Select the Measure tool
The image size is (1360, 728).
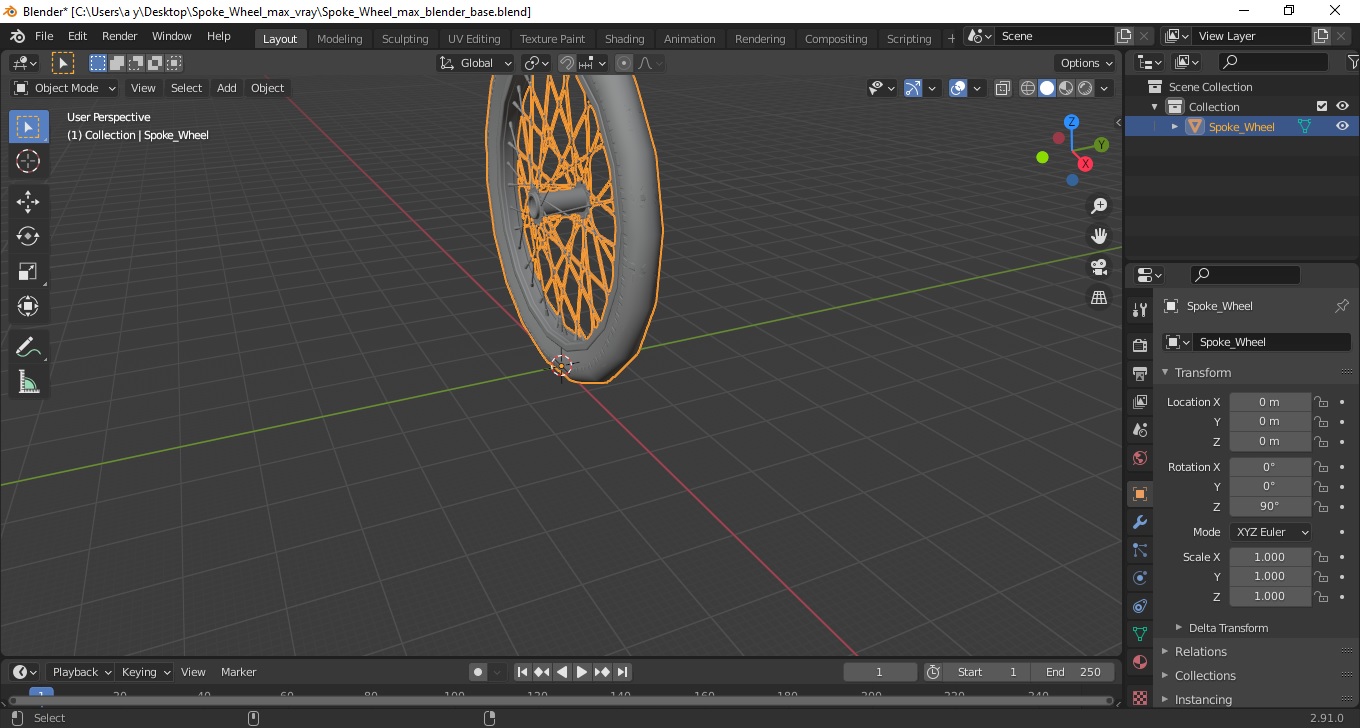coord(28,382)
